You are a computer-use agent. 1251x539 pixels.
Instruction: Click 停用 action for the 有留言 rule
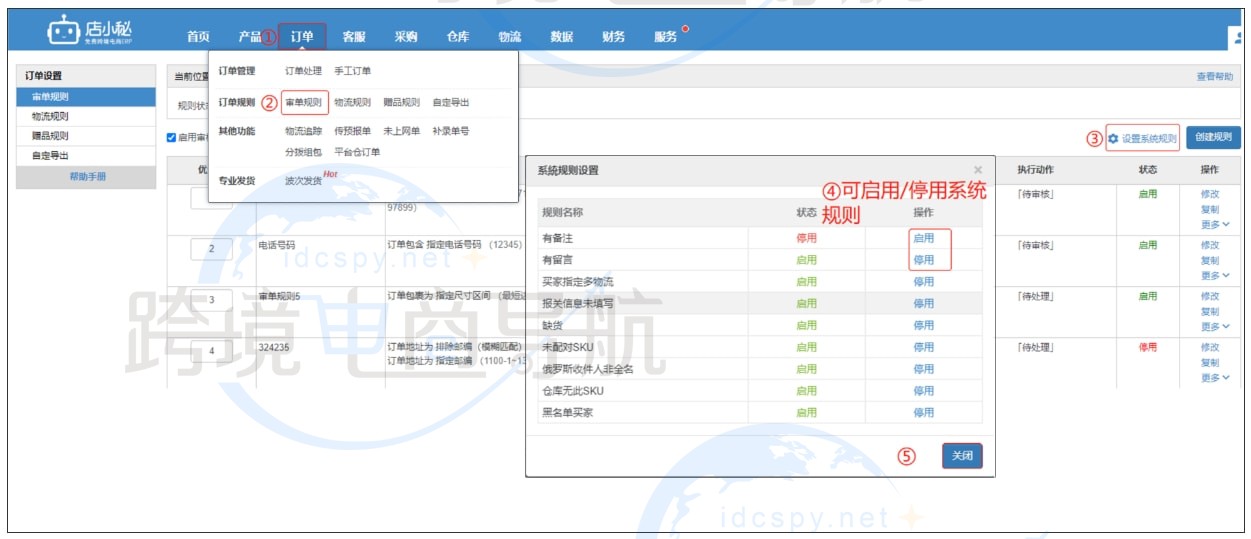[x=923, y=260]
